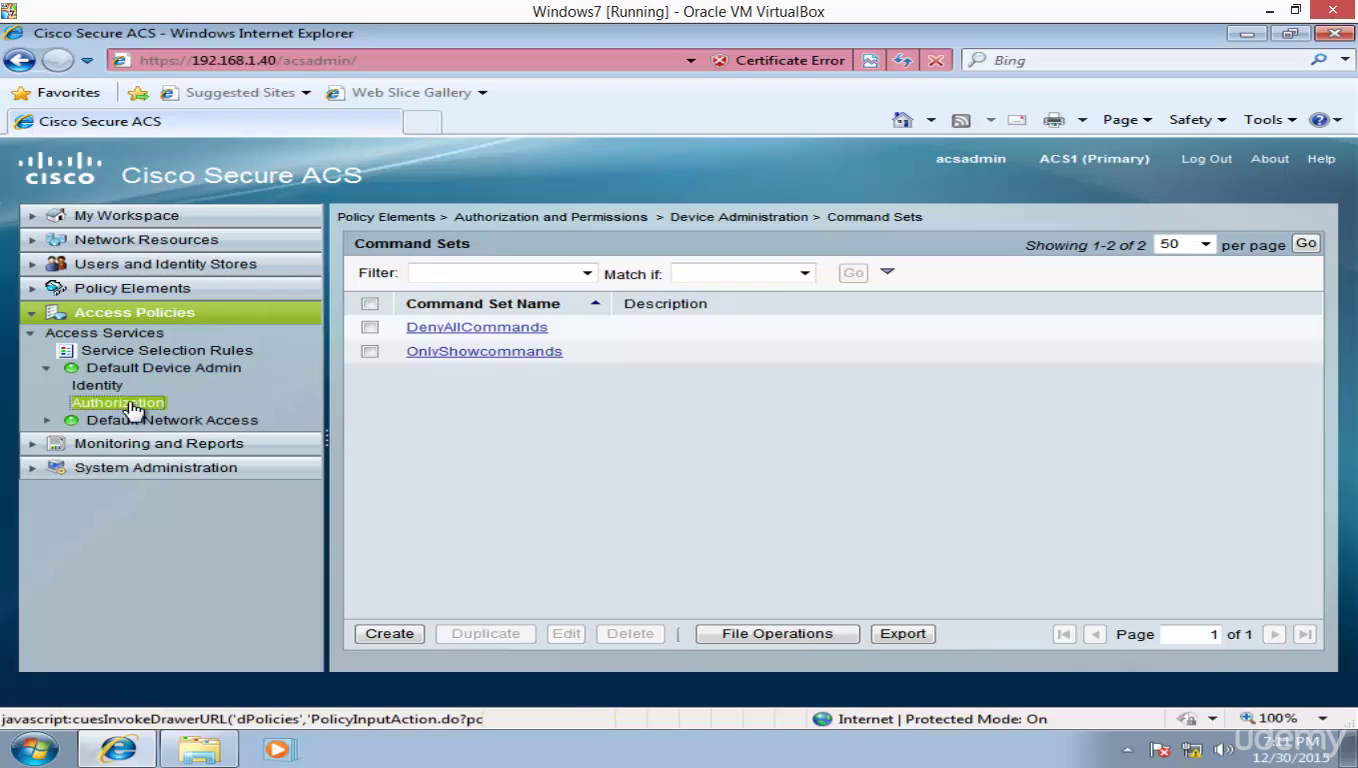Click the Windows Start orb
Screen dimensions: 1358x768
(x=34, y=749)
